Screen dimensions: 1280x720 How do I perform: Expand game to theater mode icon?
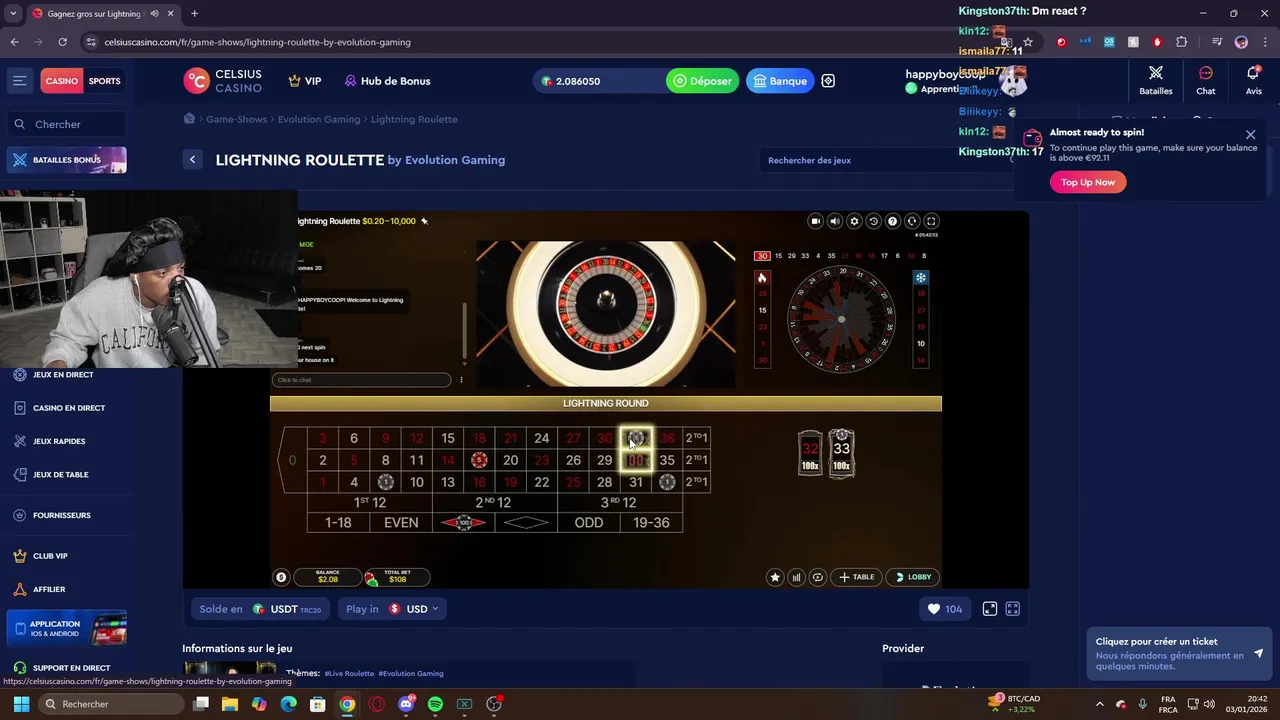[x=989, y=609]
